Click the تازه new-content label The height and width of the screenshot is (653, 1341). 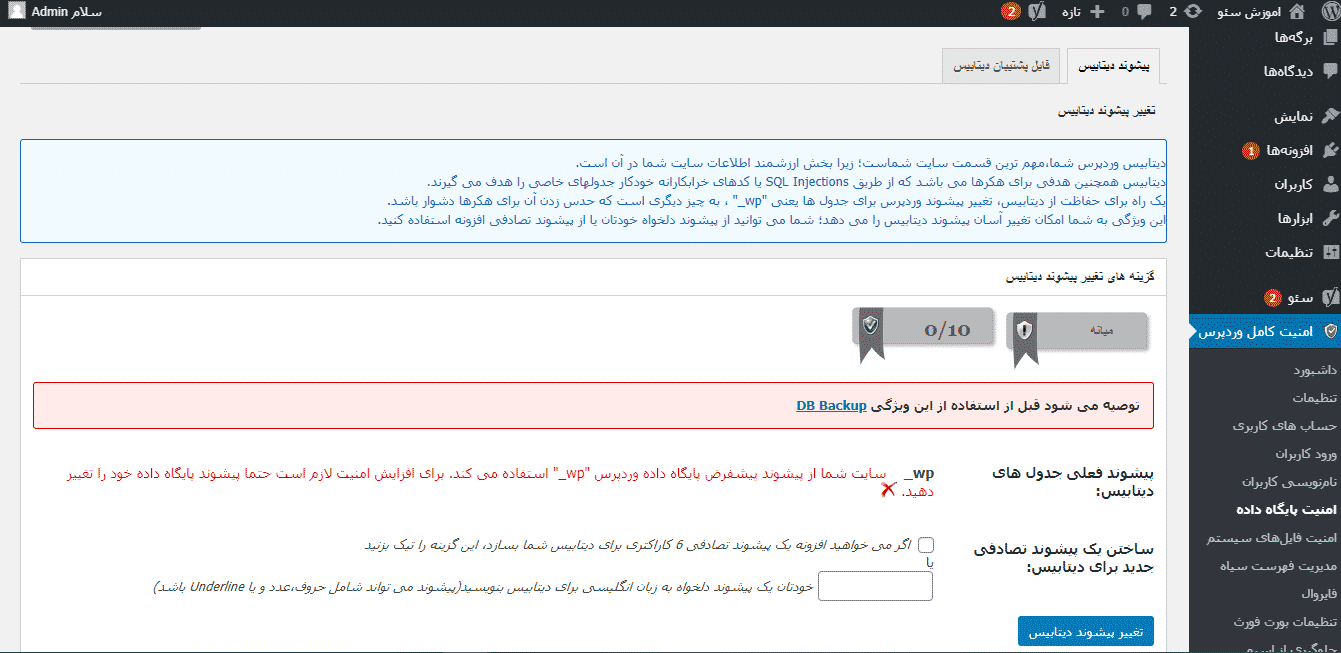(1070, 12)
